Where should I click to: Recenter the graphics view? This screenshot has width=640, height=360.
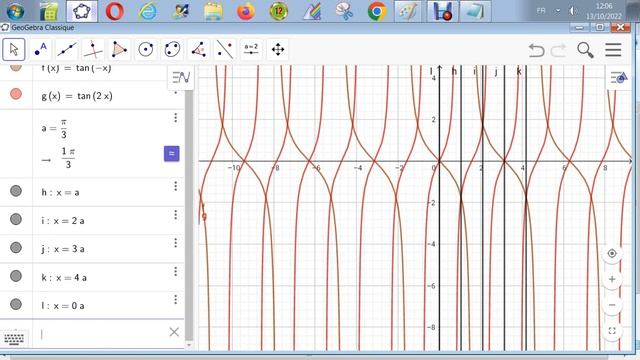(x=611, y=253)
